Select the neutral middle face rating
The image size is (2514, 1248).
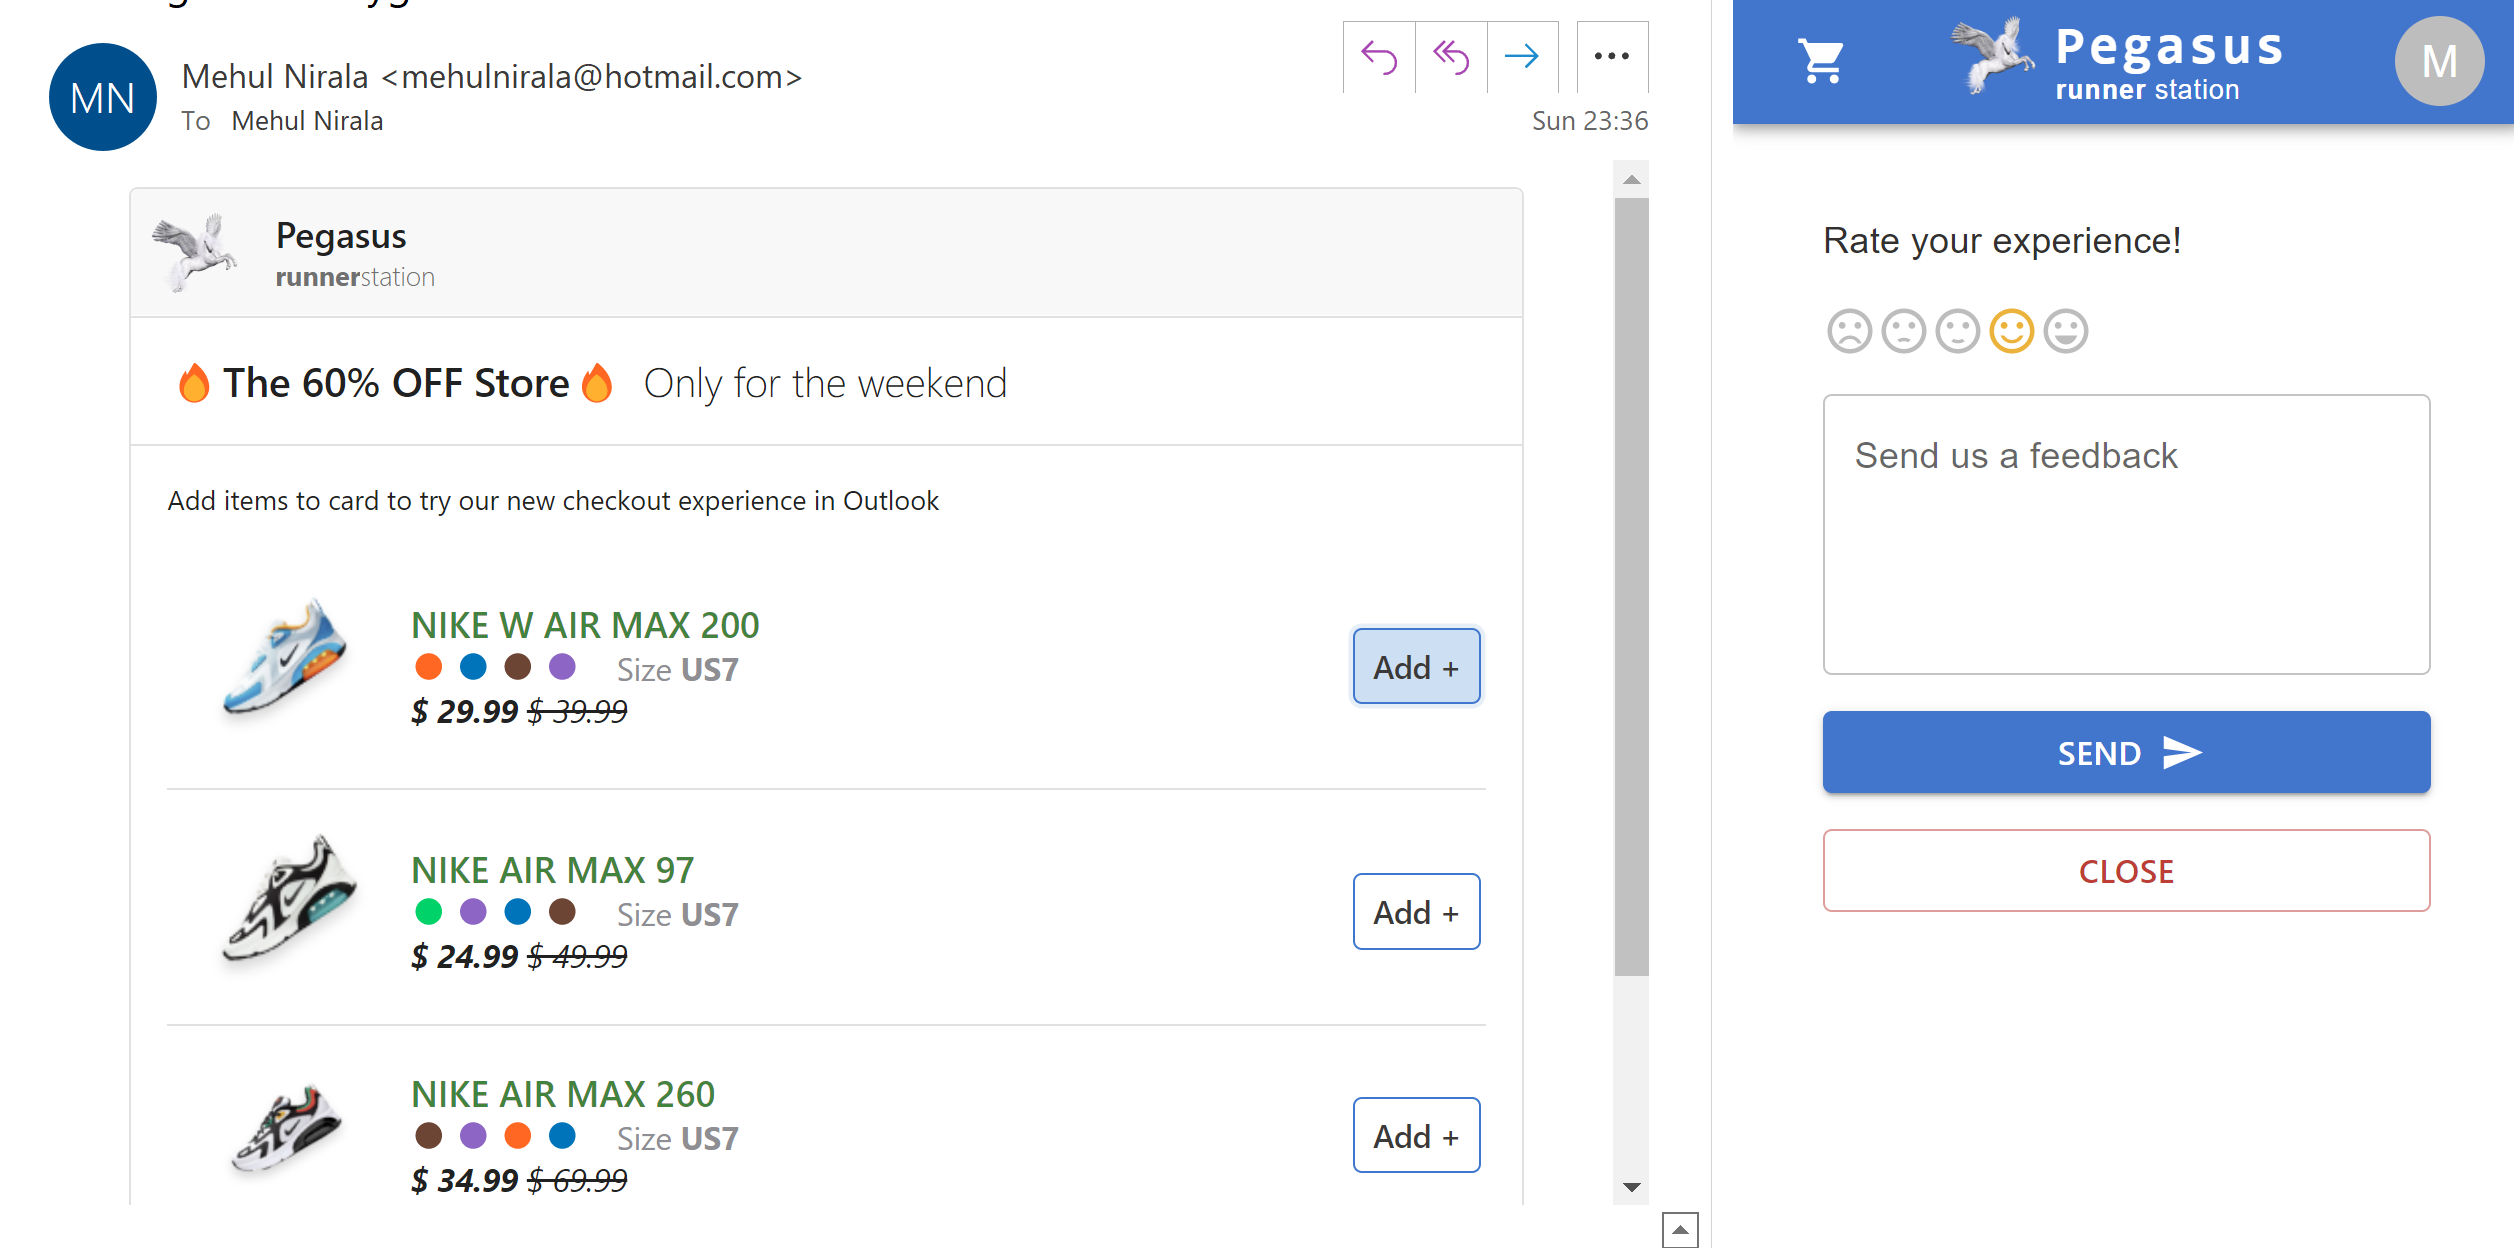click(1957, 331)
